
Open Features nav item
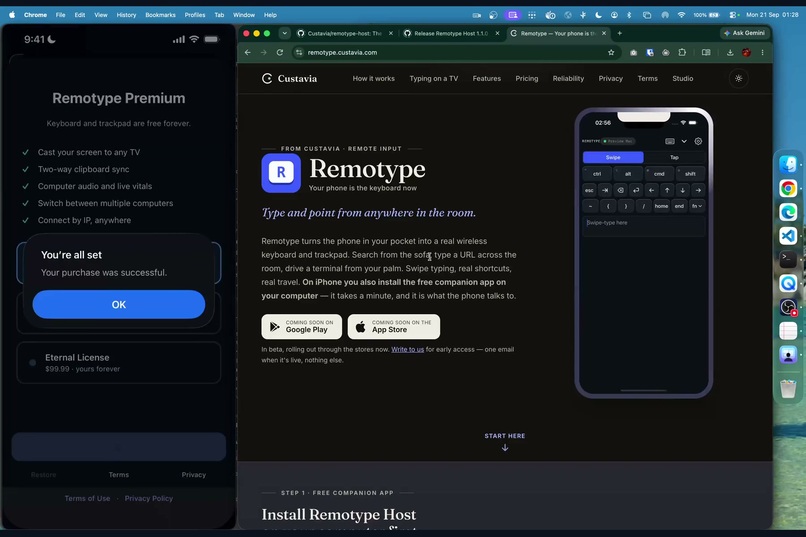[487, 79]
